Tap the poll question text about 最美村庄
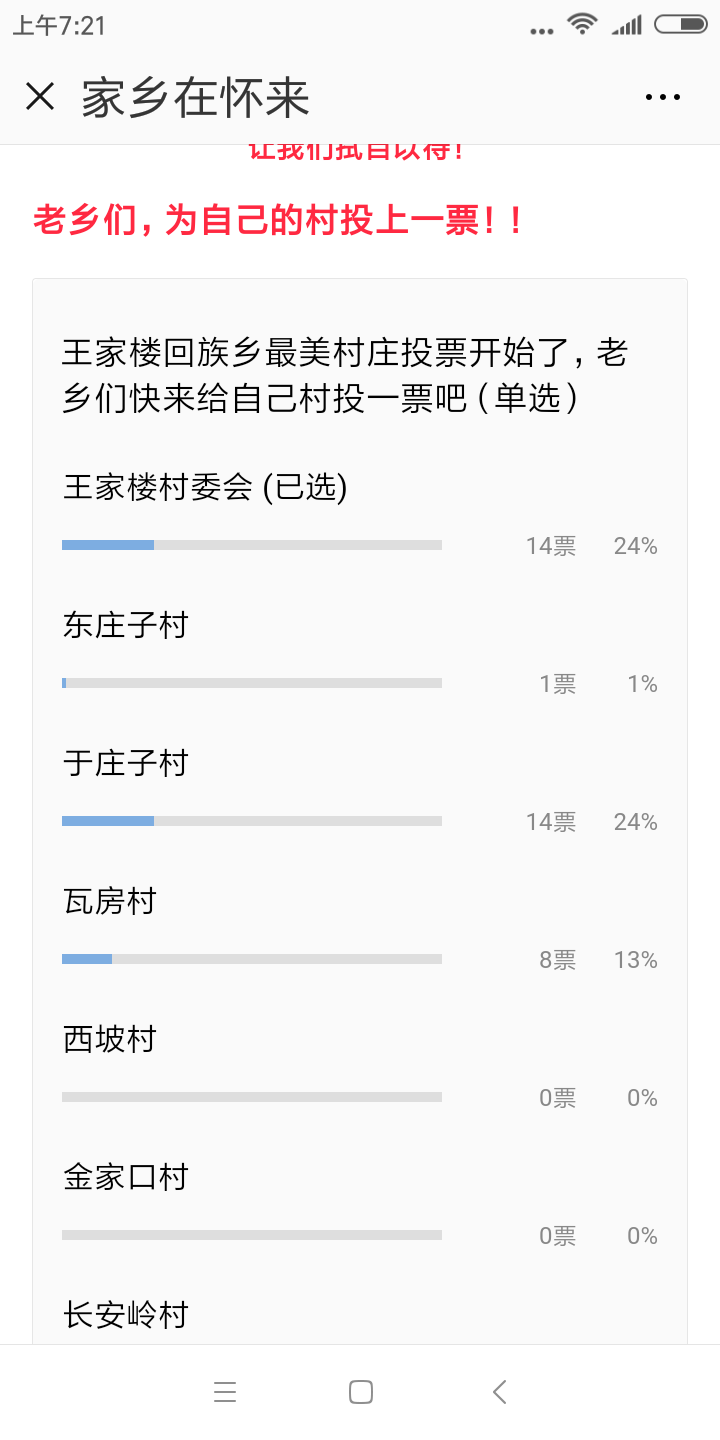Screen dimensions: 720x1440 pos(344,376)
